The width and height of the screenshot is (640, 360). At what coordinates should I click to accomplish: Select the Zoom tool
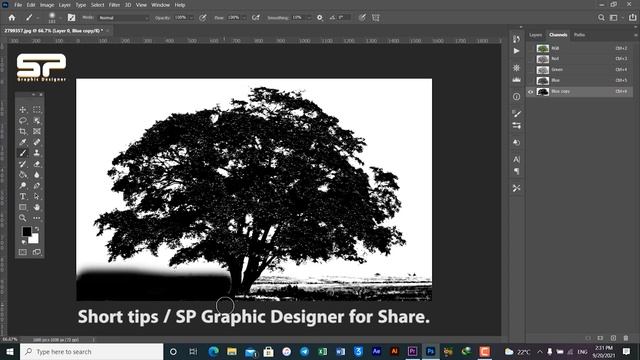pyautogui.click(x=23, y=218)
